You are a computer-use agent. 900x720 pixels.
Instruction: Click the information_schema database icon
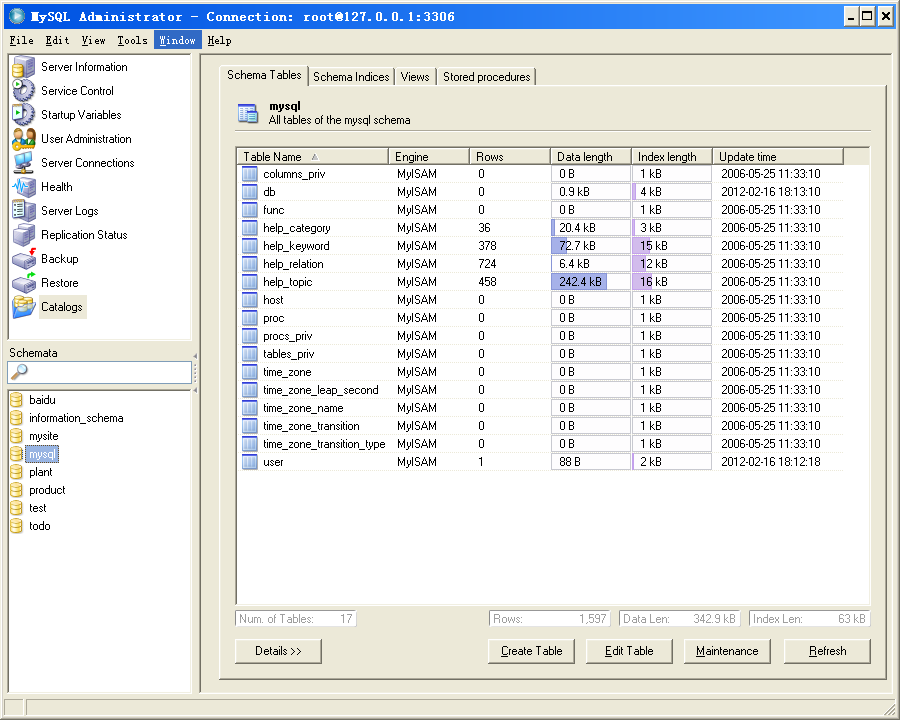pos(17,418)
